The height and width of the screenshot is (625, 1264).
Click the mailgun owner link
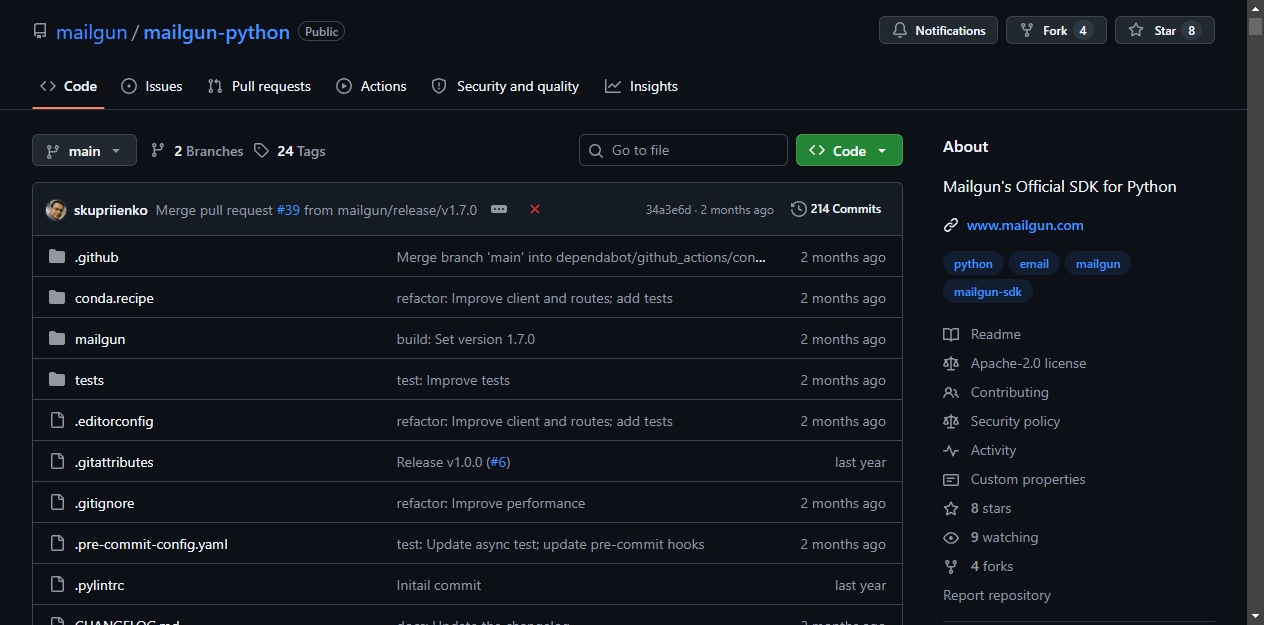pyautogui.click(x=91, y=31)
